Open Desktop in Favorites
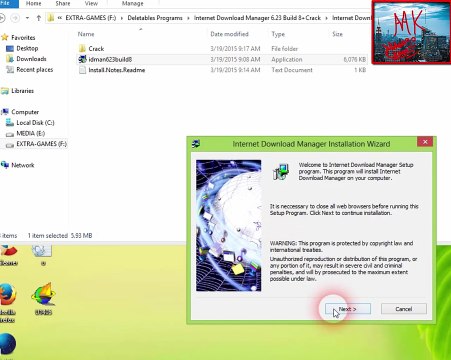Viewport: 451px width, 360px height. pos(27,48)
